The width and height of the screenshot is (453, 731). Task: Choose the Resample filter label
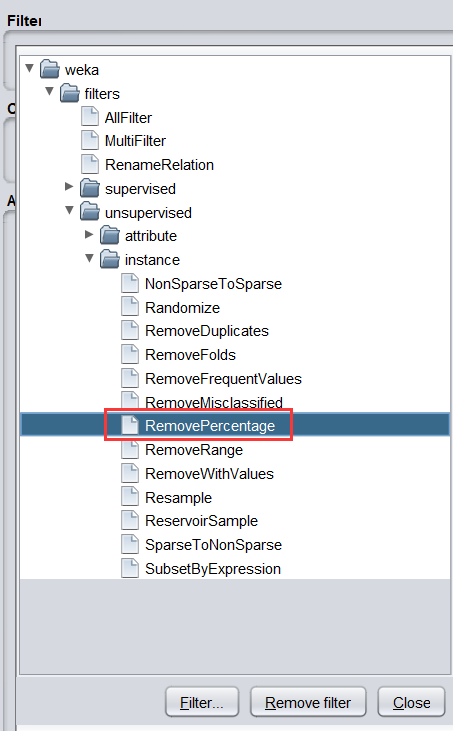[178, 497]
